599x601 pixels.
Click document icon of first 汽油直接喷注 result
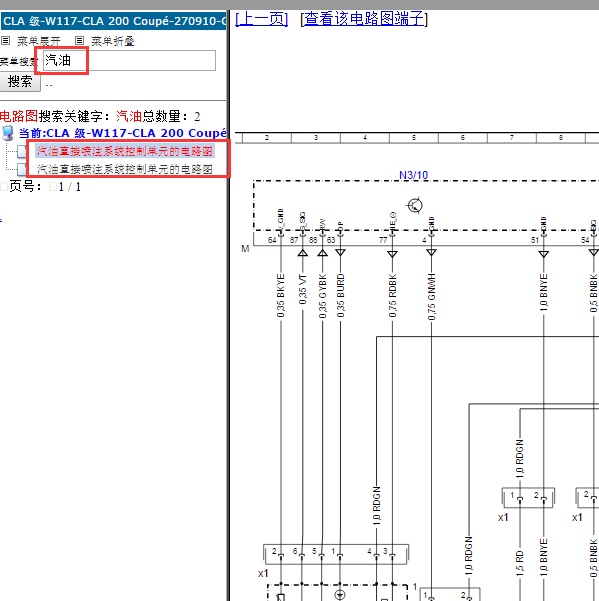pyautogui.click(x=22, y=151)
